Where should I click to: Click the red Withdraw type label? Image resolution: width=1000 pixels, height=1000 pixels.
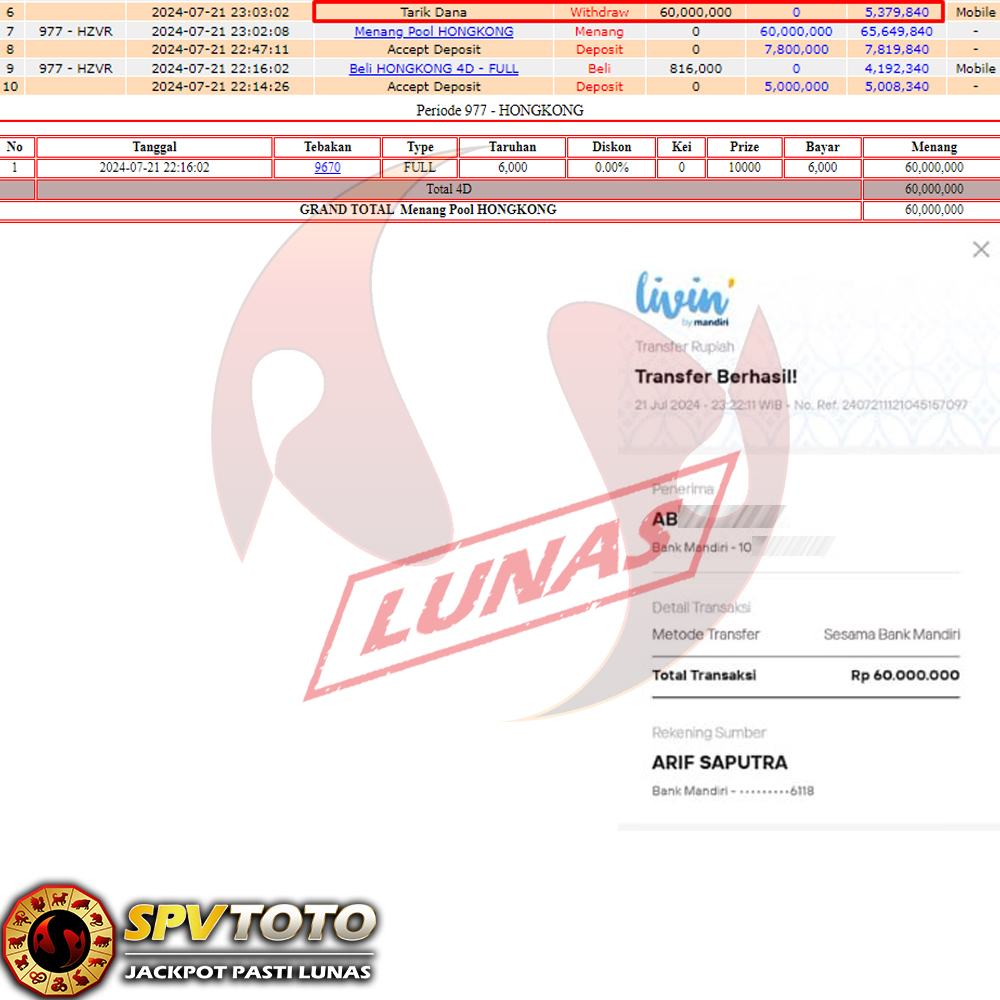coord(599,13)
